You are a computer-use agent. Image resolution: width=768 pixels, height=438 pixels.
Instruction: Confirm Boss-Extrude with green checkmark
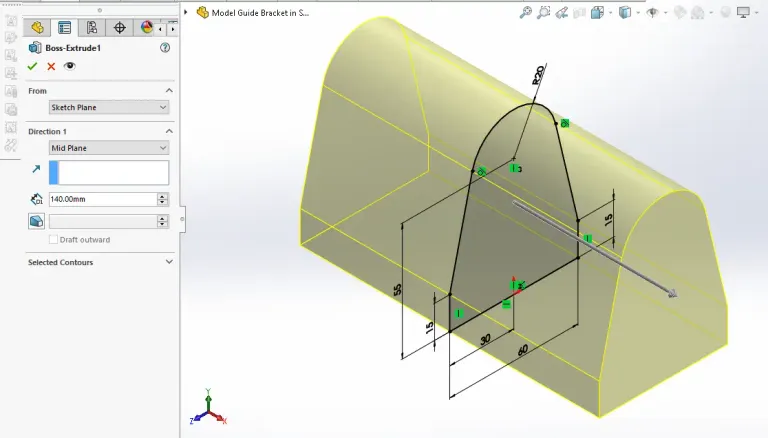click(x=33, y=66)
